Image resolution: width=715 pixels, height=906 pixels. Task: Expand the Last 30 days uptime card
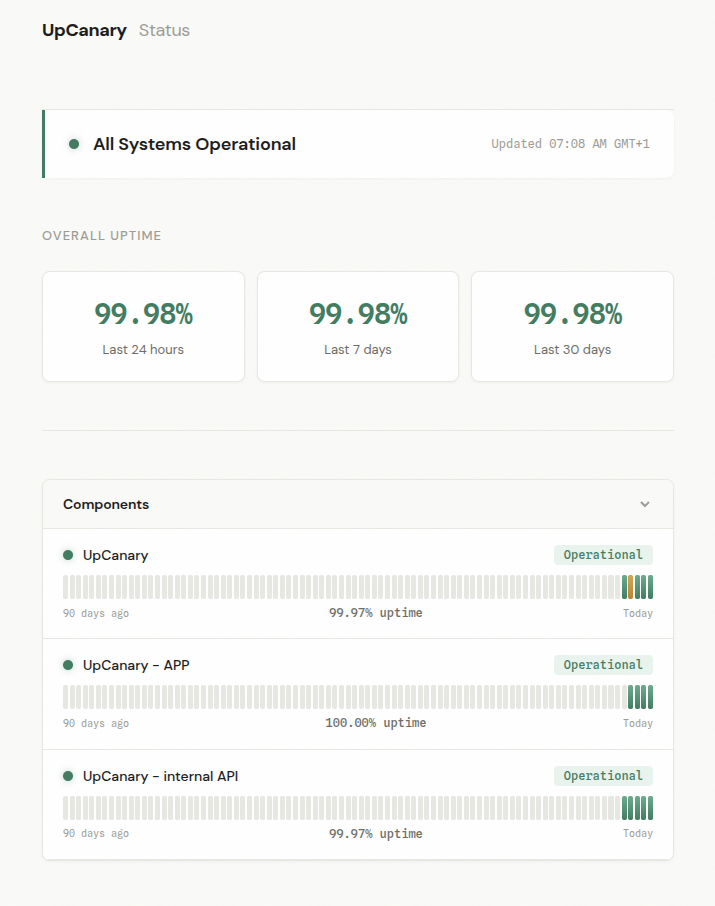(x=571, y=326)
